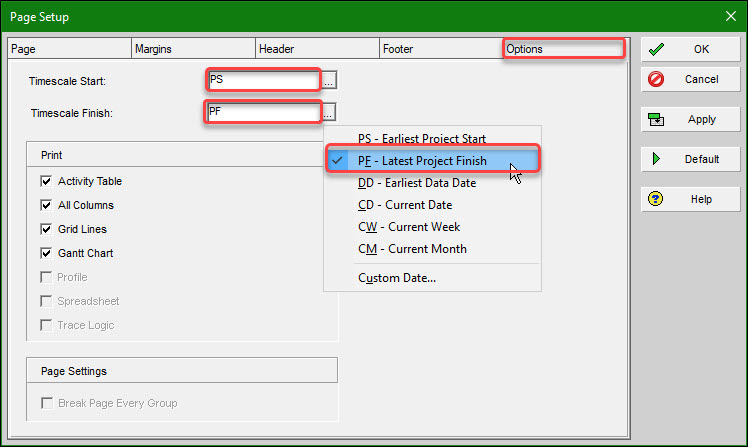This screenshot has width=748, height=447.
Task: Click the yellow Help question icon
Action: tap(657, 199)
